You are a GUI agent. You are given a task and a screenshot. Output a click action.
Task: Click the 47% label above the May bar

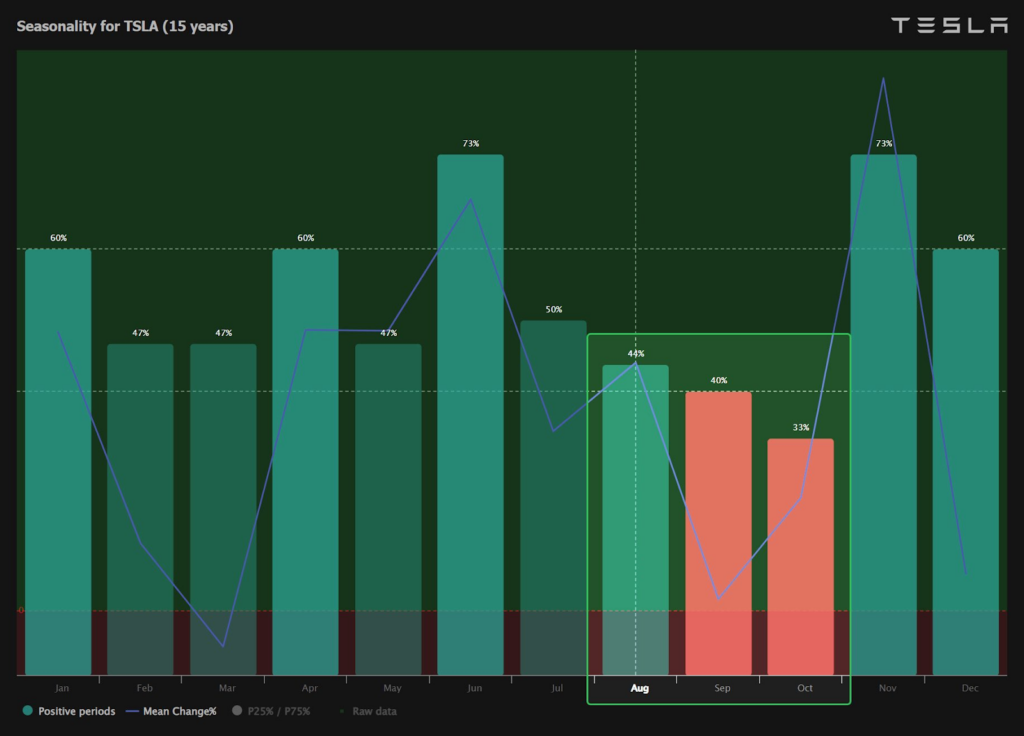pos(388,333)
